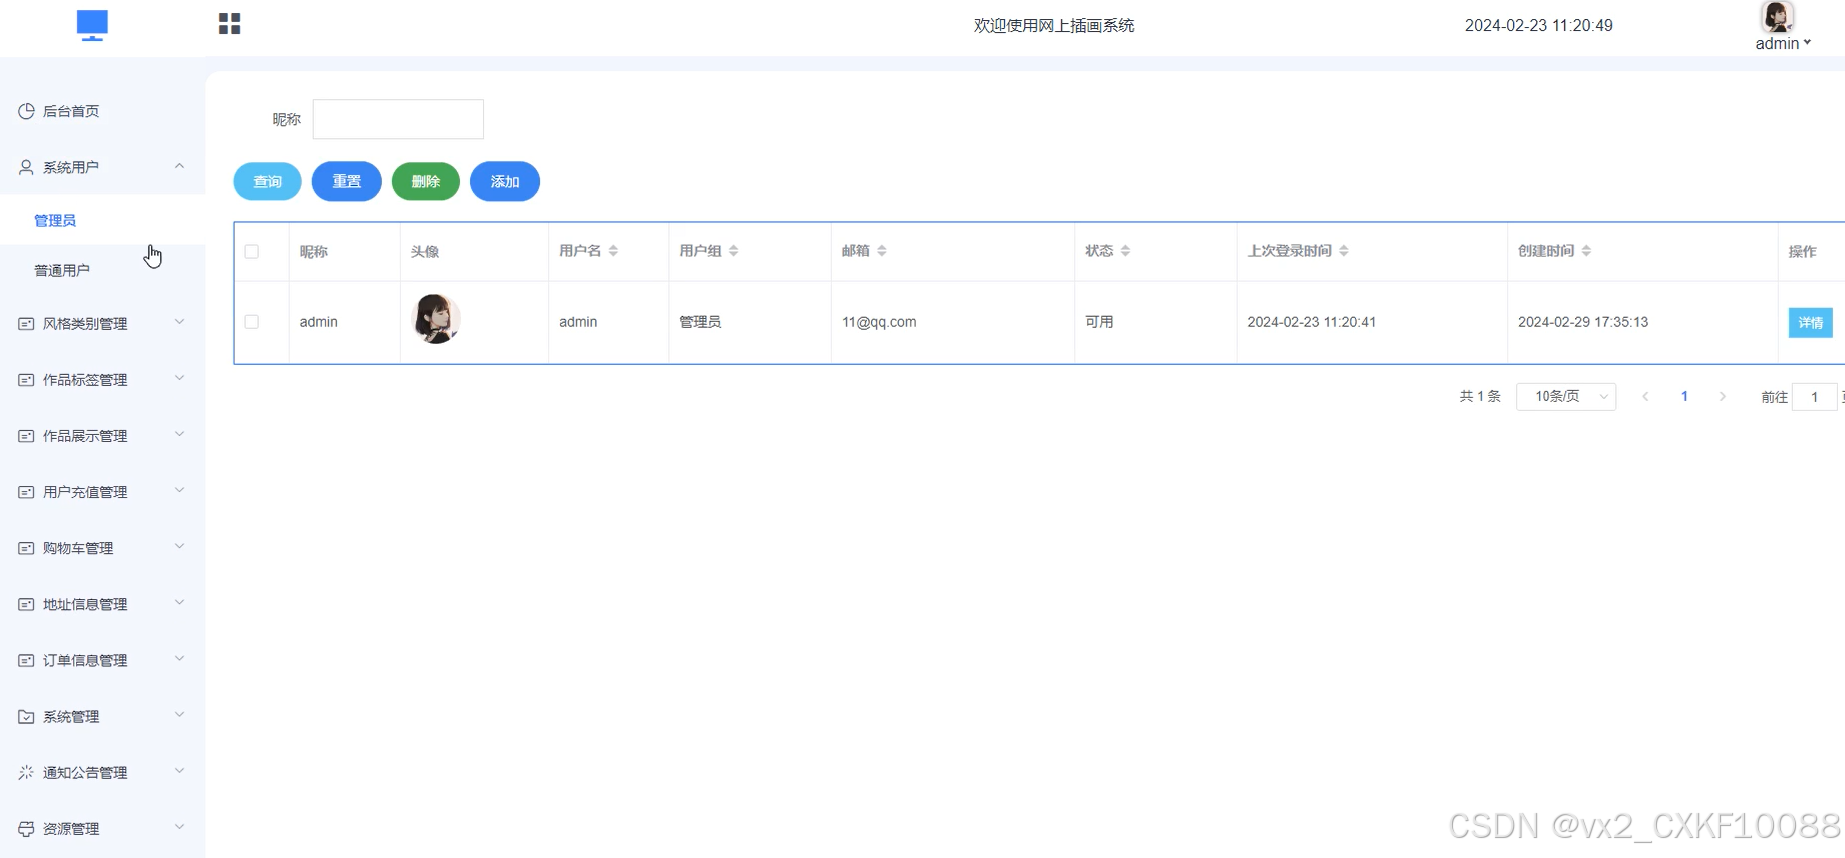Select 普通用户 submenu item
The width and height of the screenshot is (1845, 858).
(x=102, y=270)
